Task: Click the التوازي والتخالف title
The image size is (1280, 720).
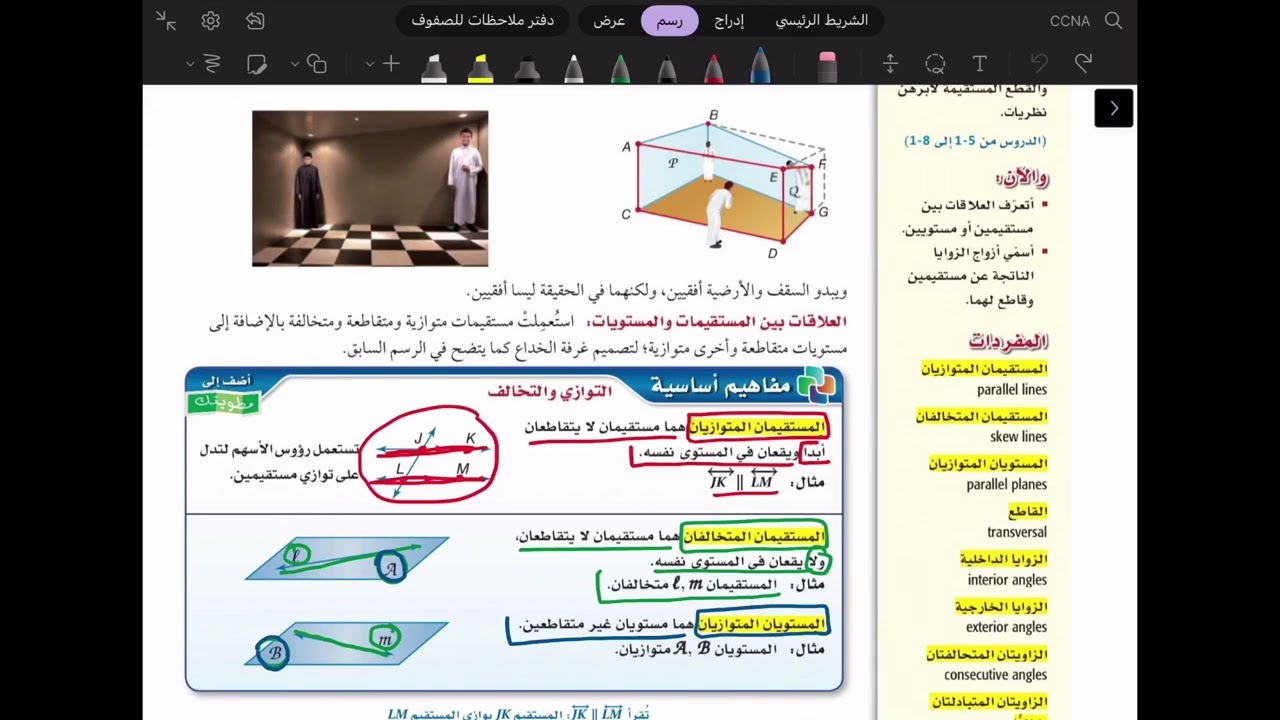Action: (x=549, y=391)
